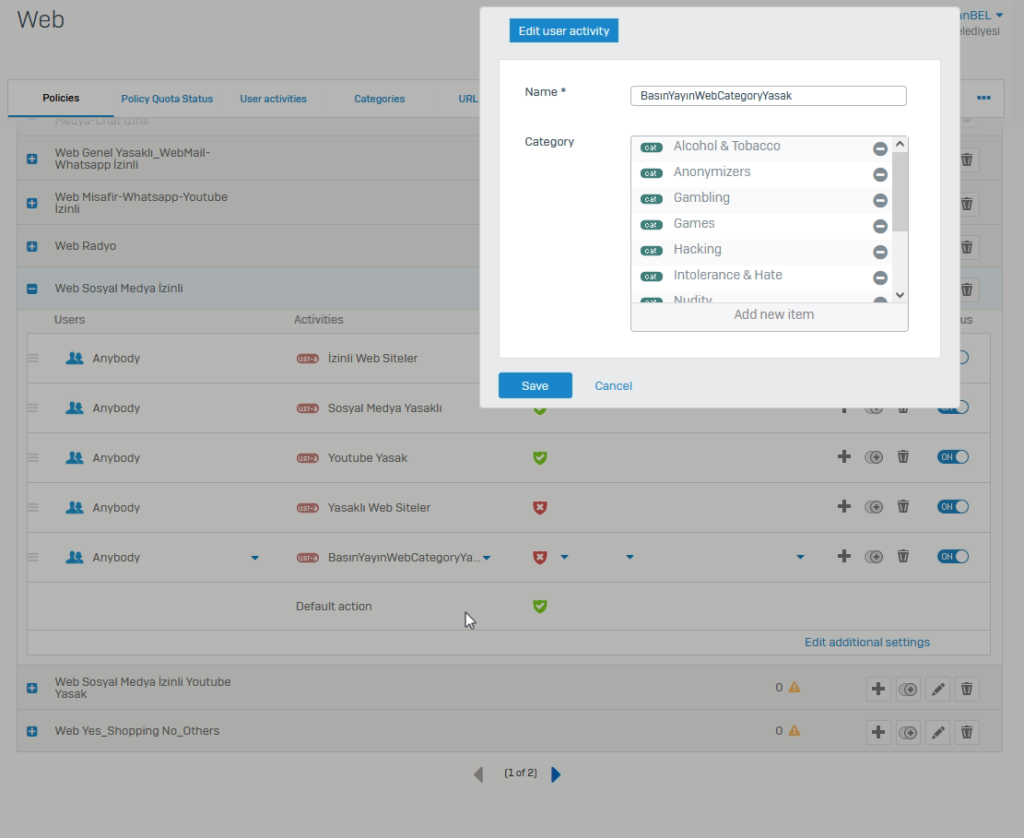1024x838 pixels.
Task: Delete Web Sosyal Medya İzinli Youtube Yasak policy
Action: 966,688
